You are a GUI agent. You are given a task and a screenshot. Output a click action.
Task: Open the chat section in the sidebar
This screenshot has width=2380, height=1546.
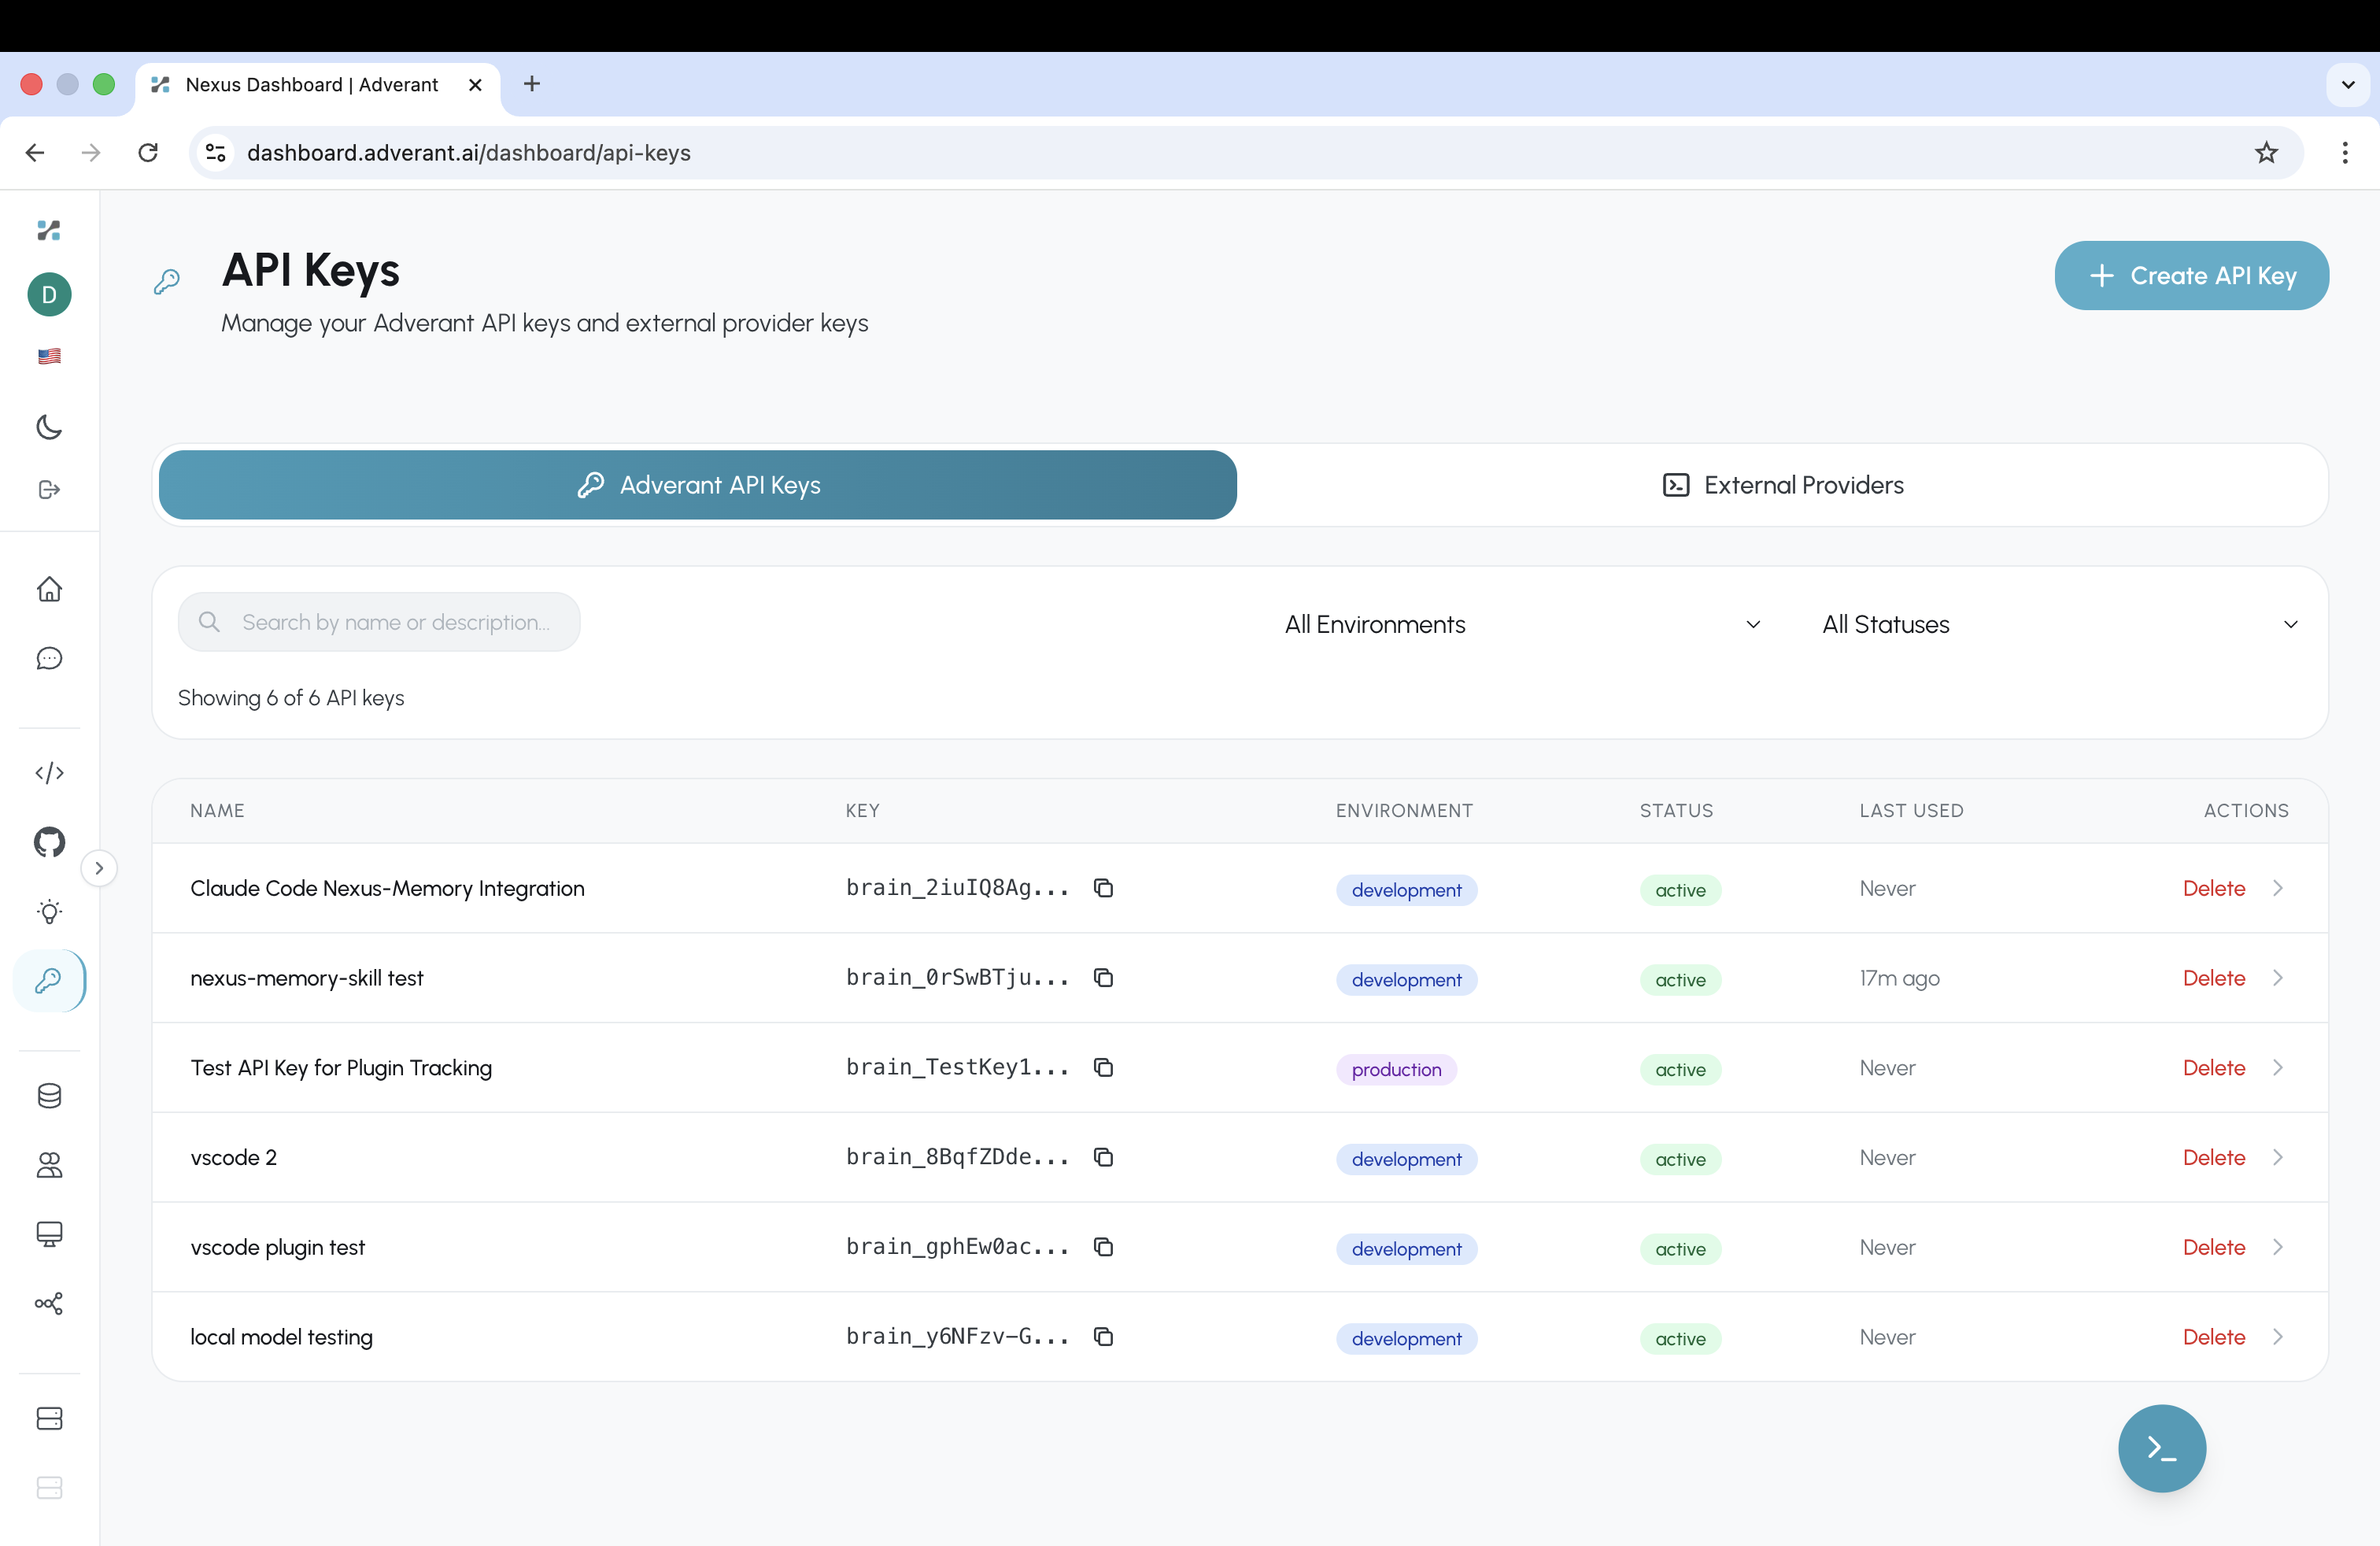48,659
